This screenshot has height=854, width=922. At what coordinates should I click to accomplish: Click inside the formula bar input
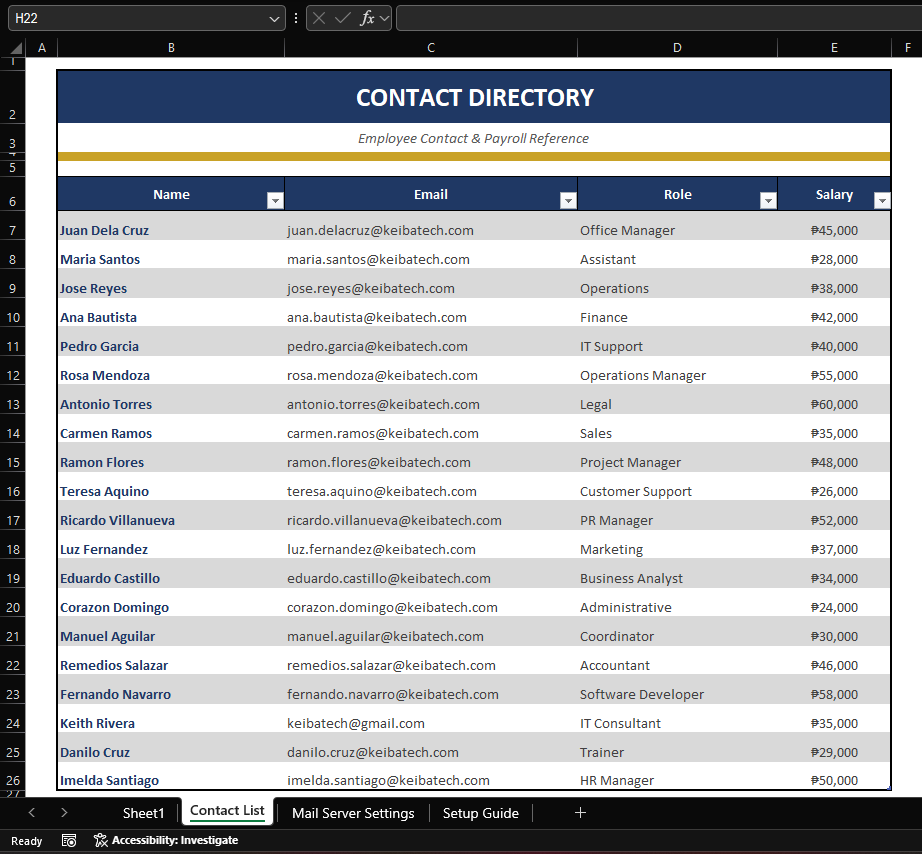(659, 18)
